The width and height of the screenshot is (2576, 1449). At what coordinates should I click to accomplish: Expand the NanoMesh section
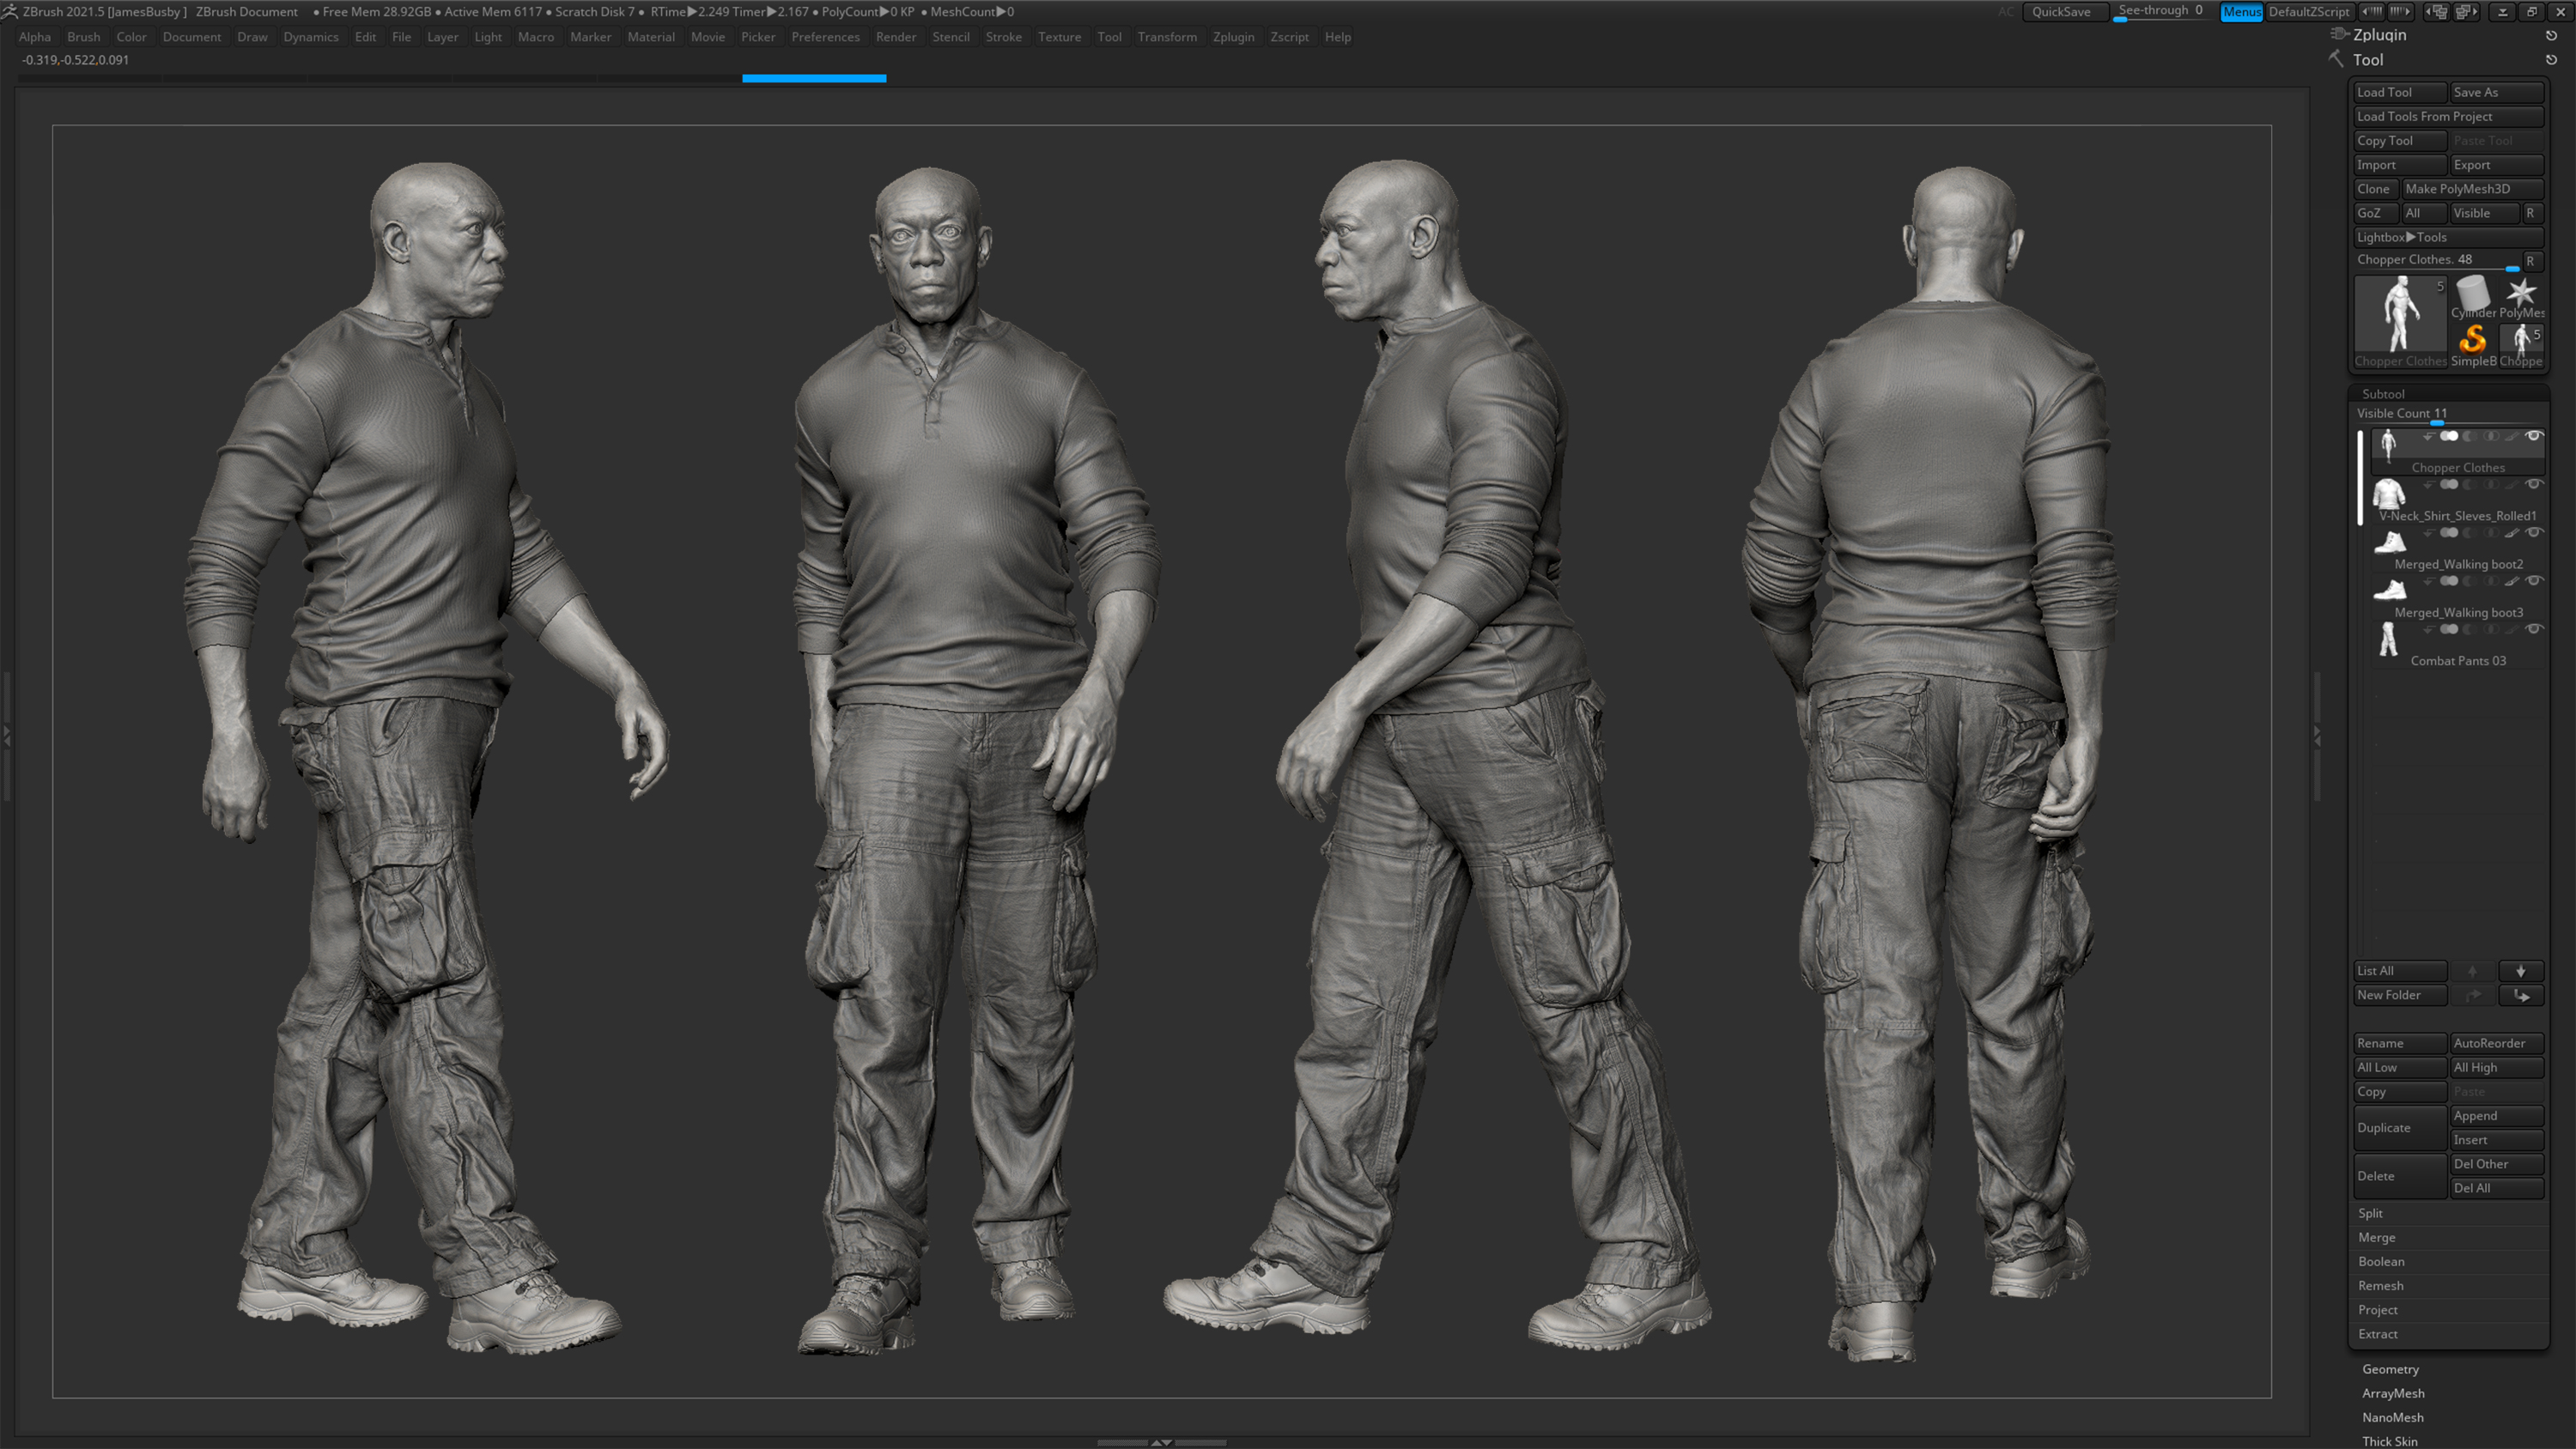tap(2392, 1417)
